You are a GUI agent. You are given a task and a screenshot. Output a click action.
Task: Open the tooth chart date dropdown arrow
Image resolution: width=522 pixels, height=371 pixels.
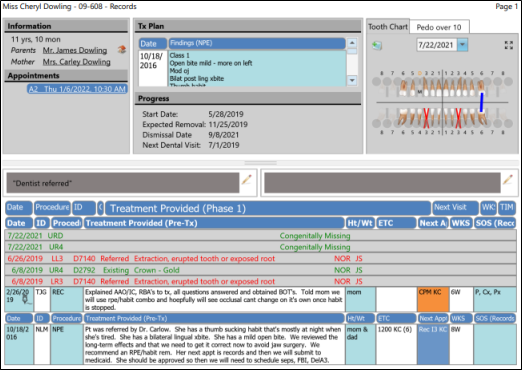click(x=462, y=45)
